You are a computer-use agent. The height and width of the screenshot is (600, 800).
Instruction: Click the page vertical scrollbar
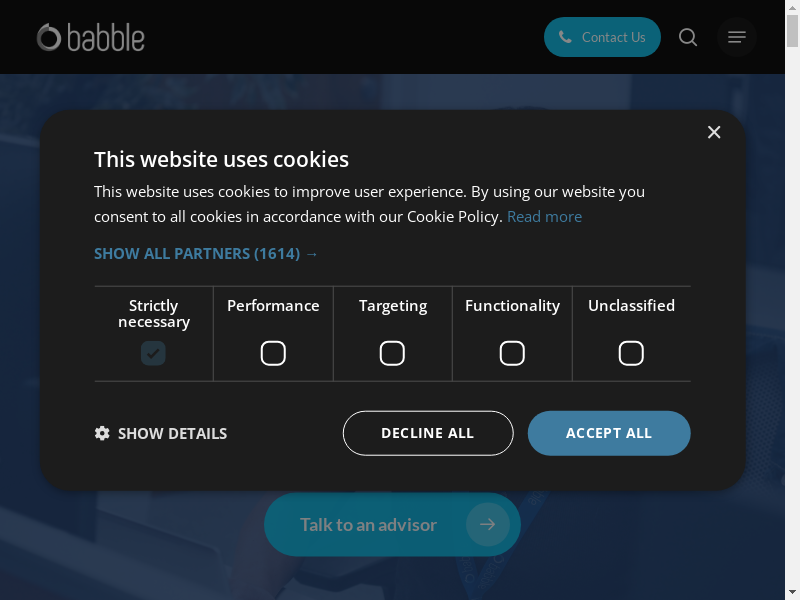coord(793,300)
